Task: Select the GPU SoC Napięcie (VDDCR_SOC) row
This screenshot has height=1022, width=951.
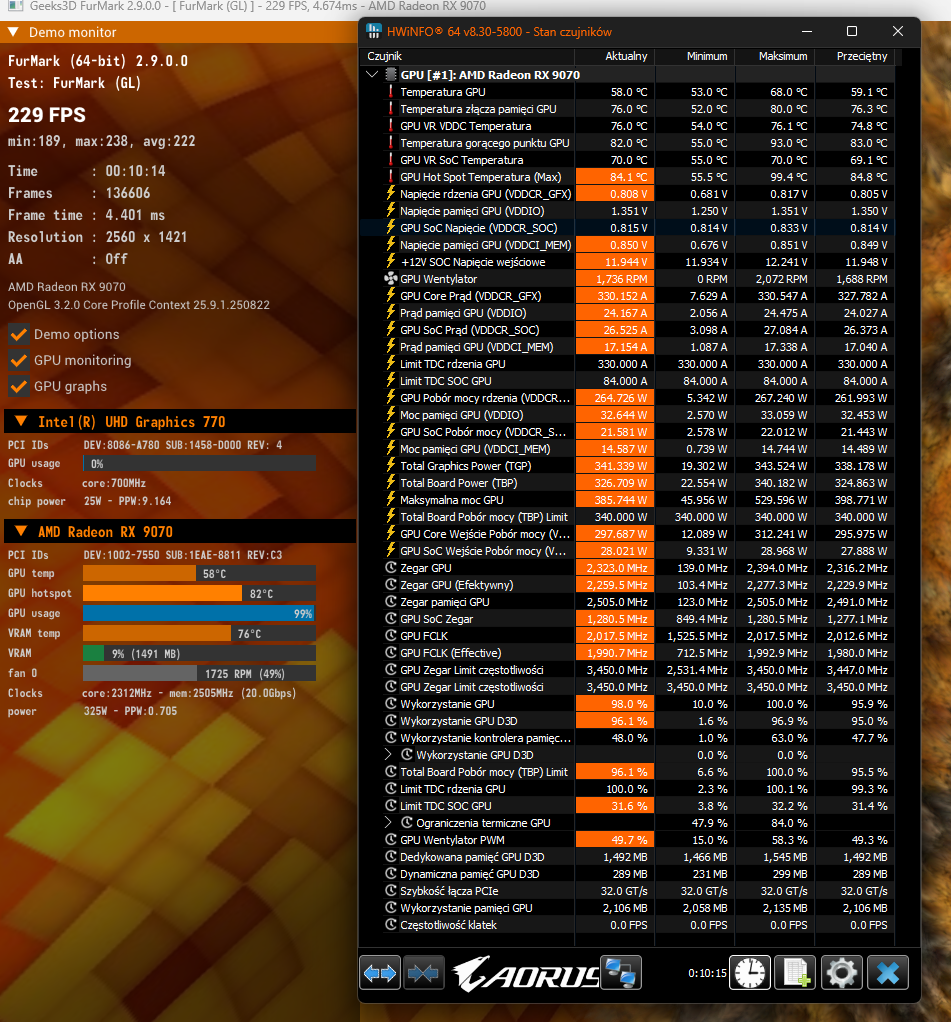Action: 627,227
